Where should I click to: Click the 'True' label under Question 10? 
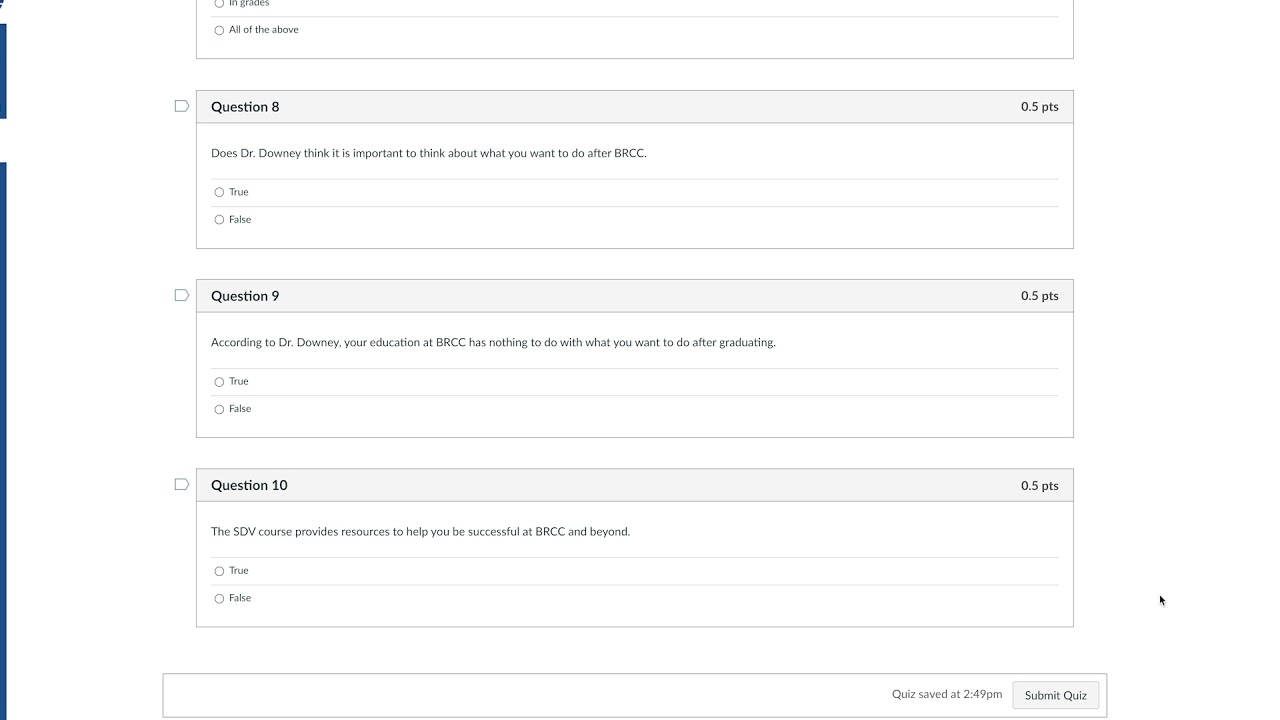point(239,571)
